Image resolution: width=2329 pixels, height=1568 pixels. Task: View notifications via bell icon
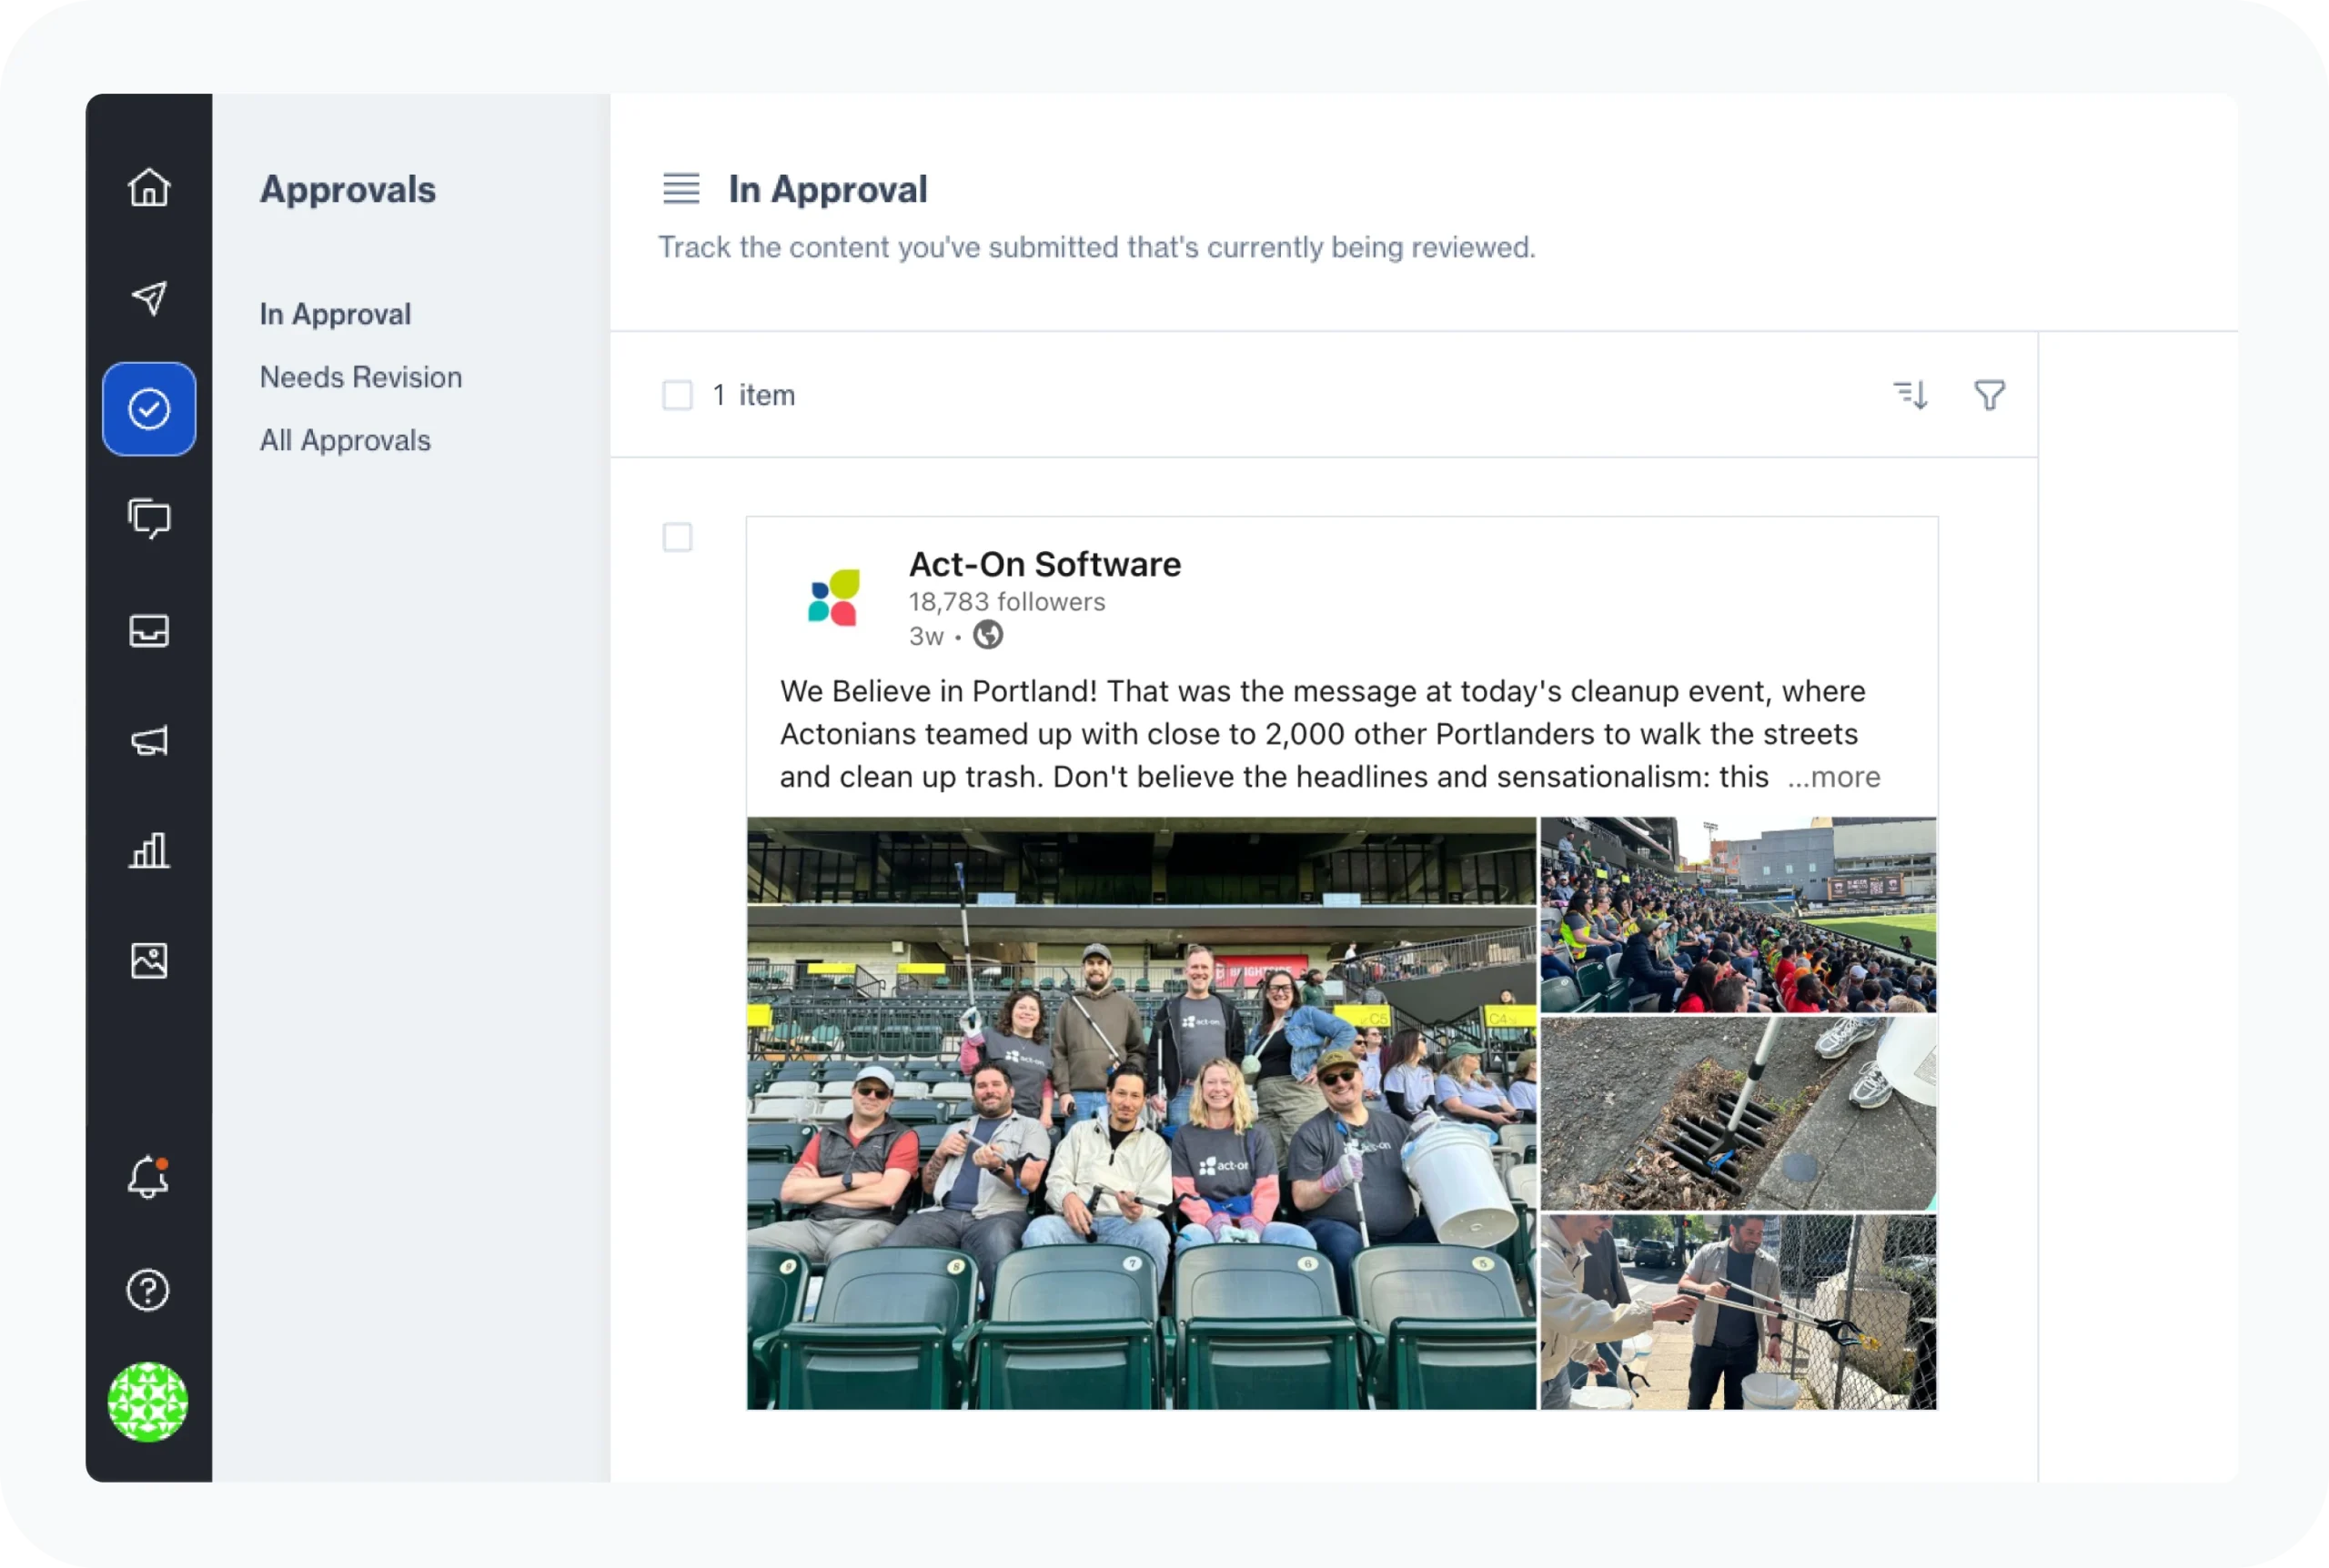[x=148, y=1177]
